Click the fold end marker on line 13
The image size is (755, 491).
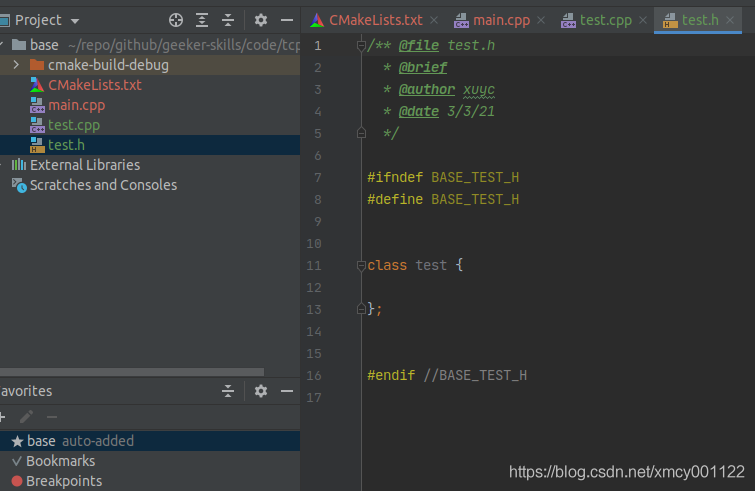pos(361,309)
